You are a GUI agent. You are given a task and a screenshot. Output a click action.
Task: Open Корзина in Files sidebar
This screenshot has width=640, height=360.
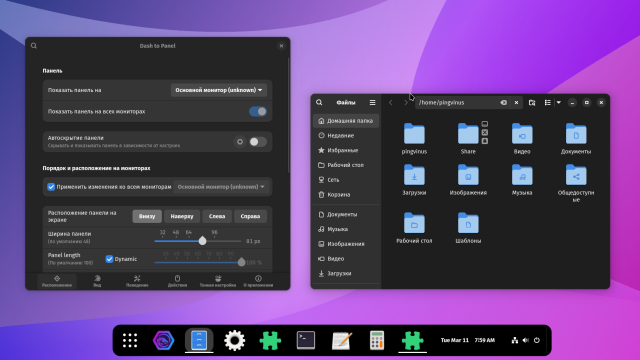click(346, 195)
